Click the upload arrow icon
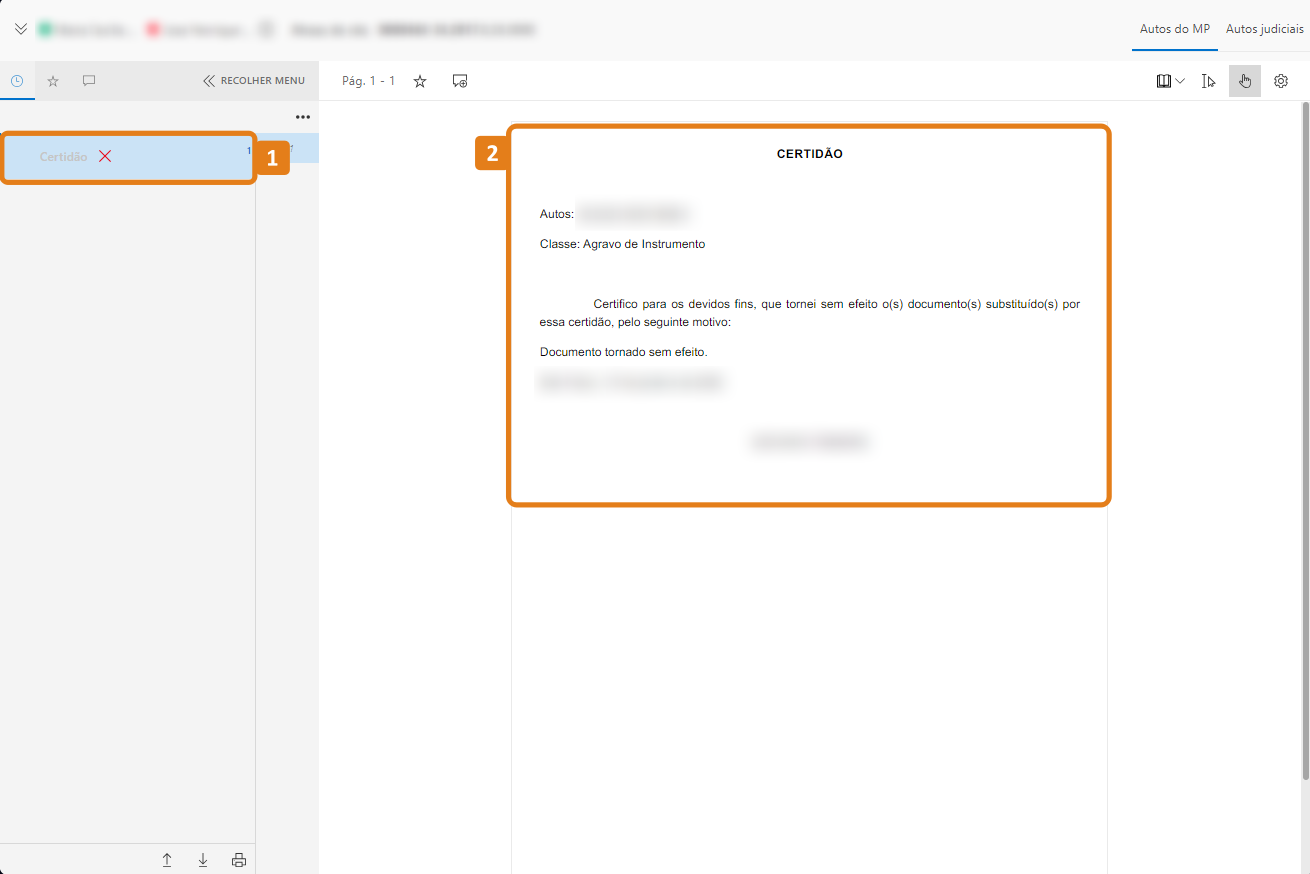This screenshot has height=874, width=1310. click(167, 860)
